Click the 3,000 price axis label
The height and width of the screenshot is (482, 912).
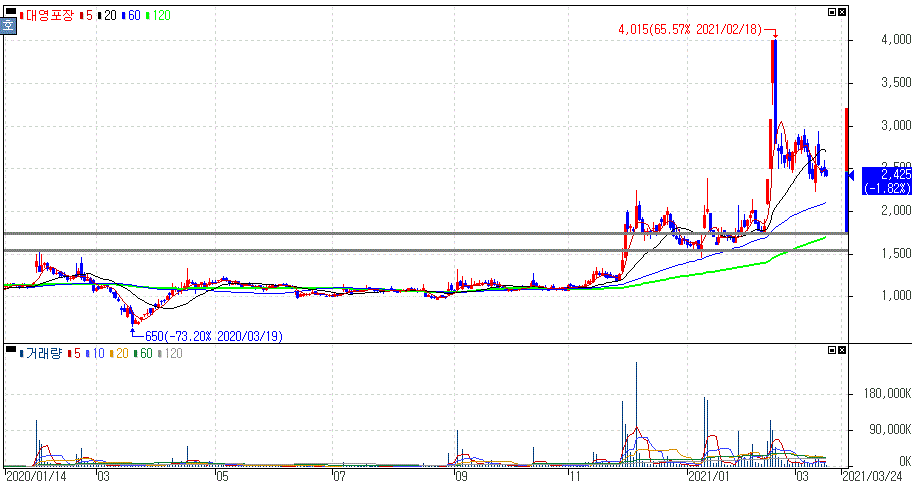pos(896,126)
